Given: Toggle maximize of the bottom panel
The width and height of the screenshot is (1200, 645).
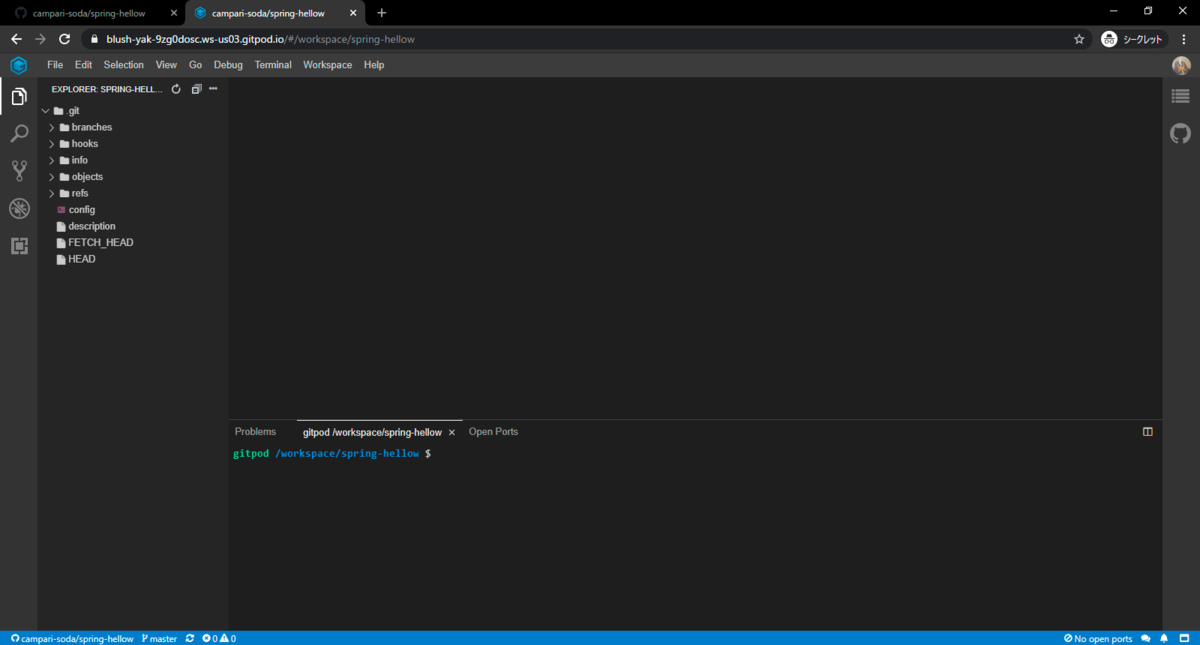Looking at the screenshot, I should (1148, 432).
